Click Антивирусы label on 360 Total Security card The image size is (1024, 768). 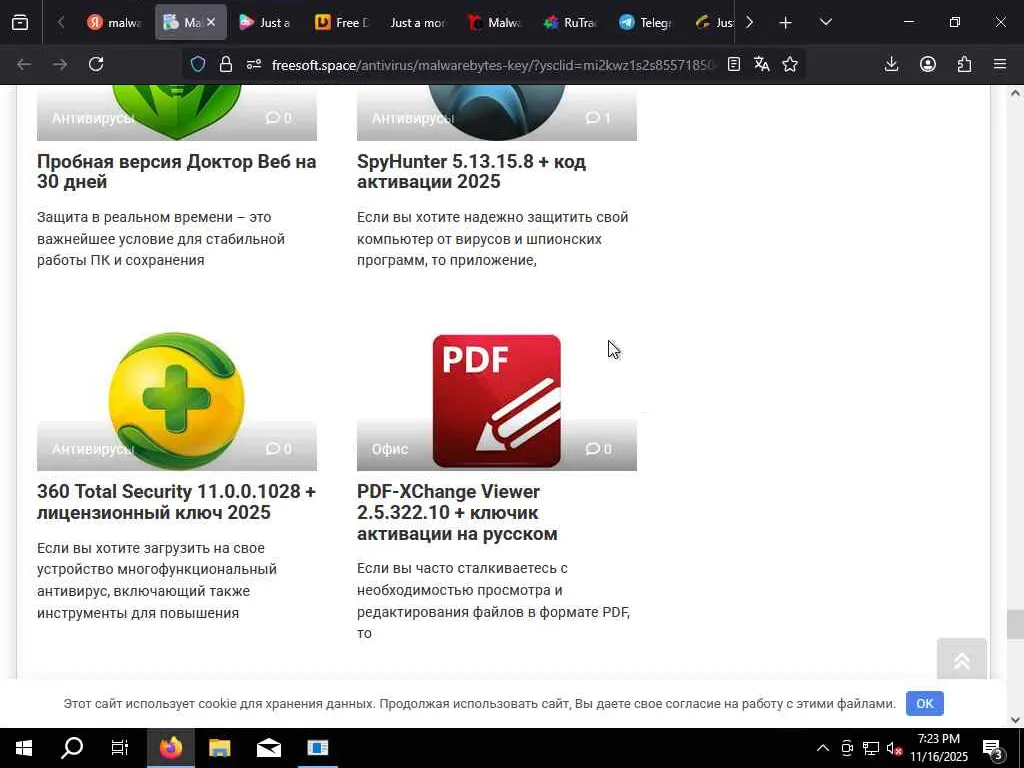pos(93,449)
